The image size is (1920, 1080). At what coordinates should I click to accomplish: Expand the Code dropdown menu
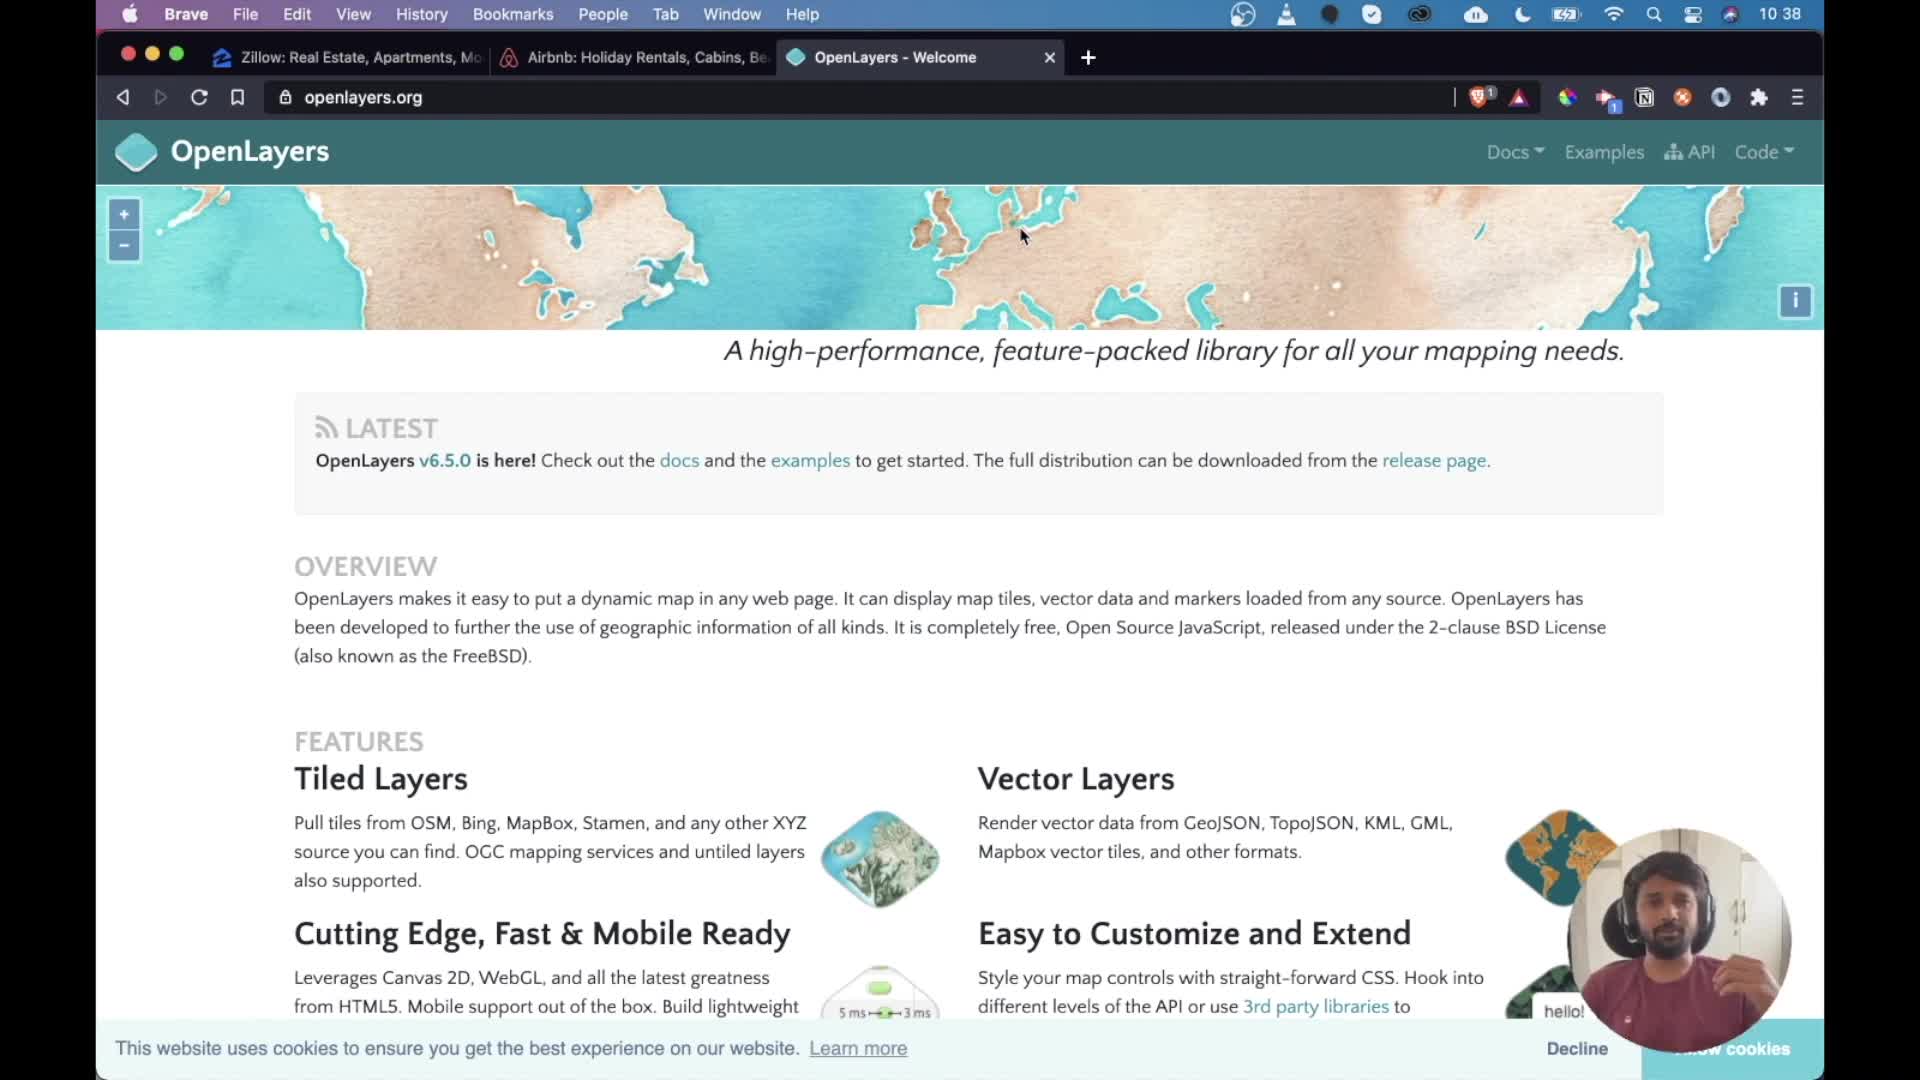coord(1764,152)
